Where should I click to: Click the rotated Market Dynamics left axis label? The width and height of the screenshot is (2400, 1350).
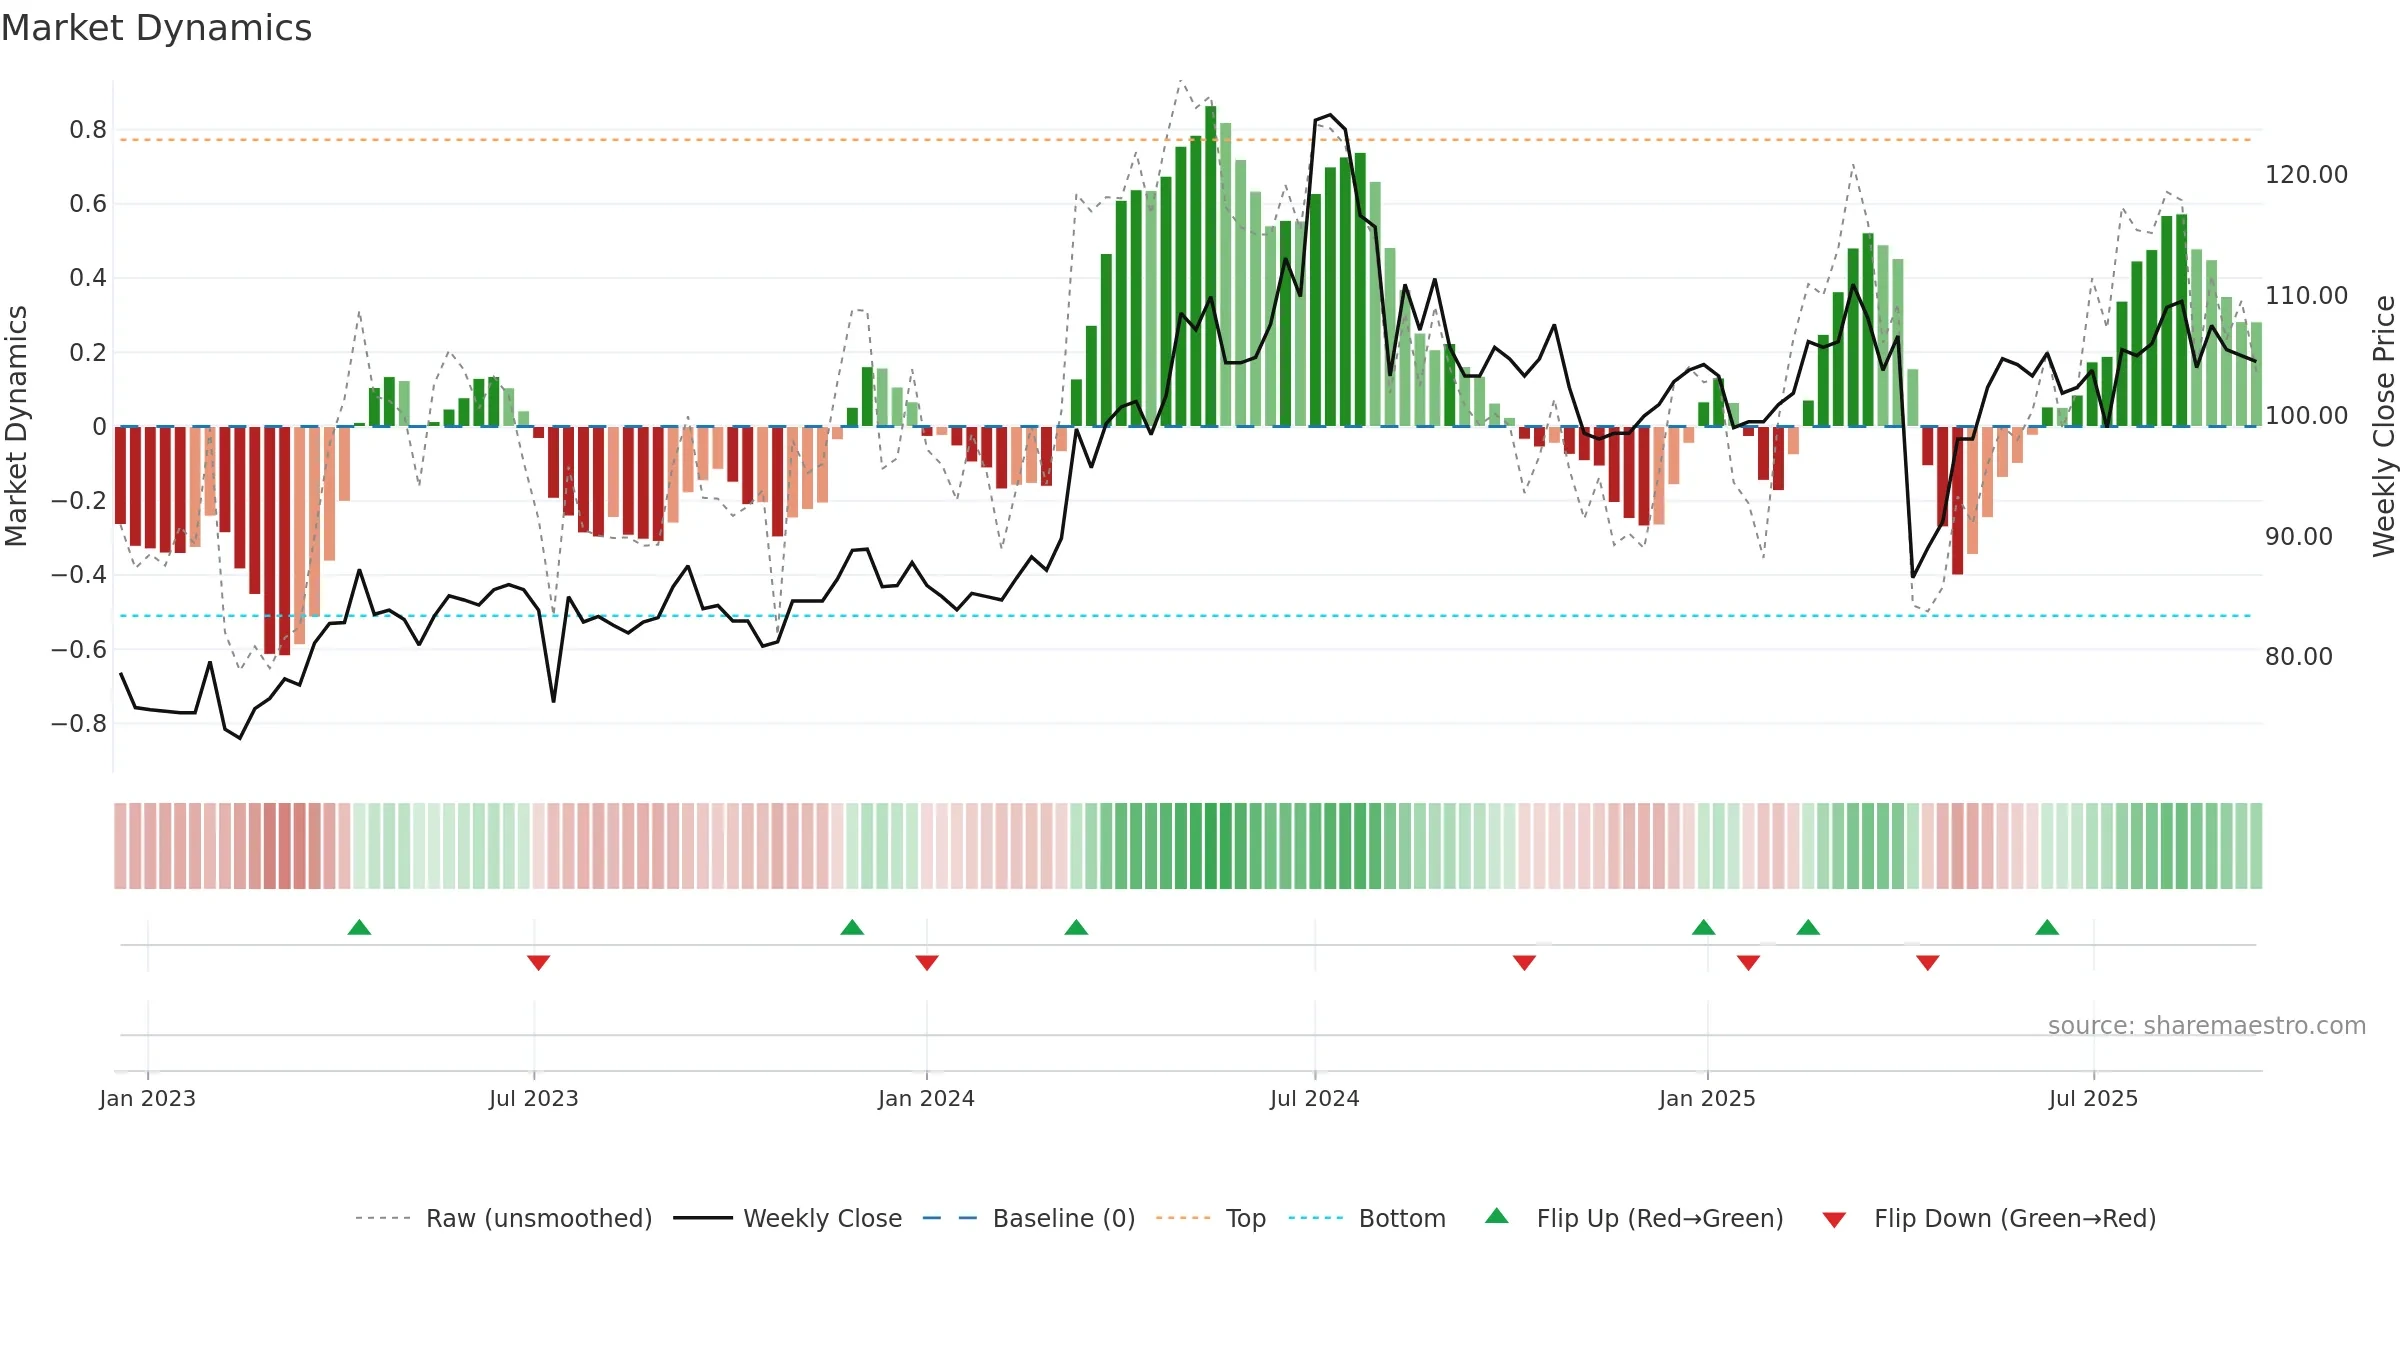(x=16, y=426)
